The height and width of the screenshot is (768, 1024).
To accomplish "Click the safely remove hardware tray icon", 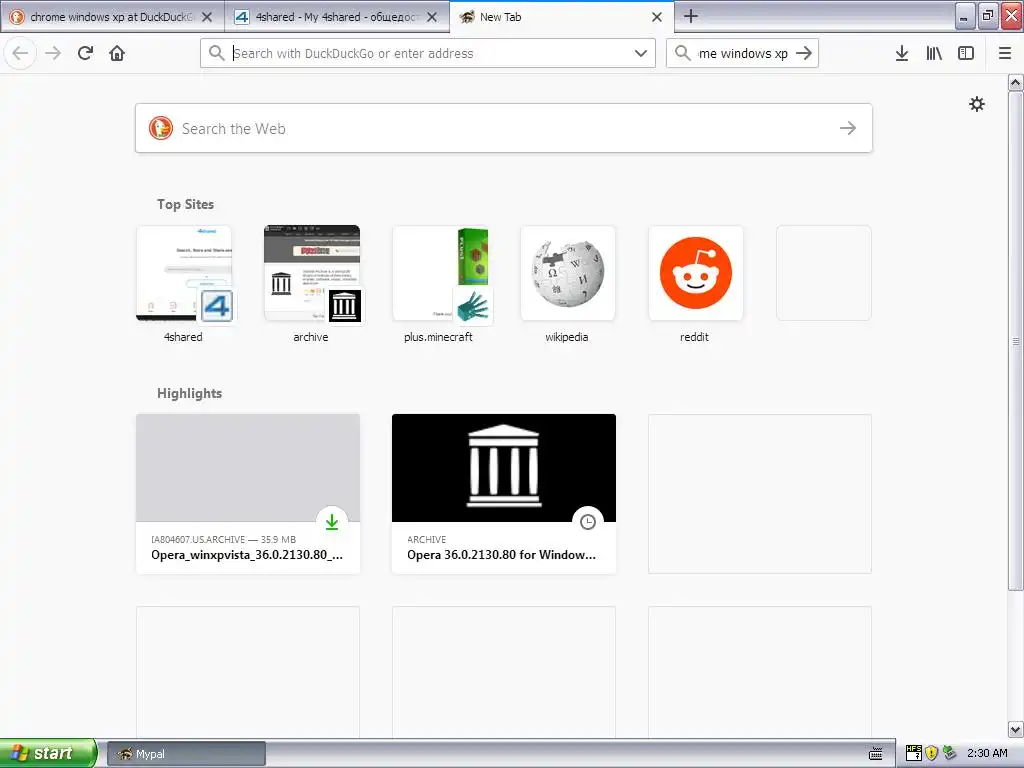I will (950, 753).
